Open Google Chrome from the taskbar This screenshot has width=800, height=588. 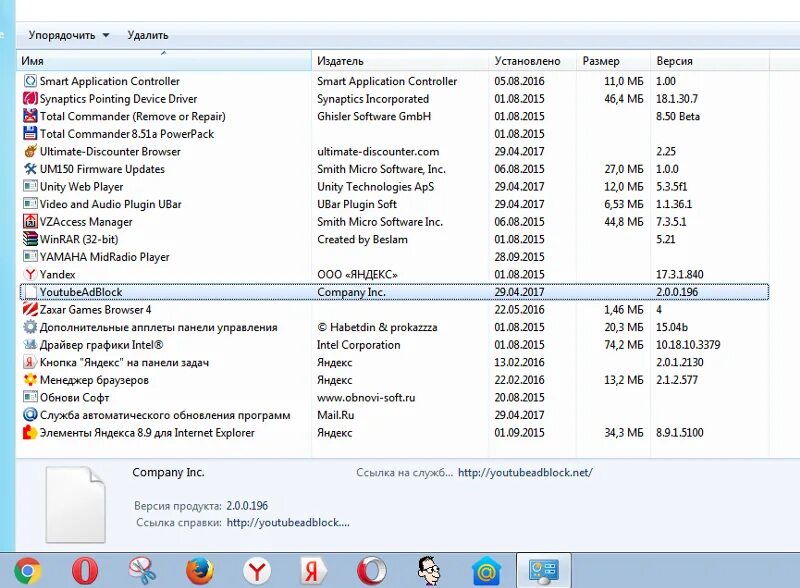28,571
